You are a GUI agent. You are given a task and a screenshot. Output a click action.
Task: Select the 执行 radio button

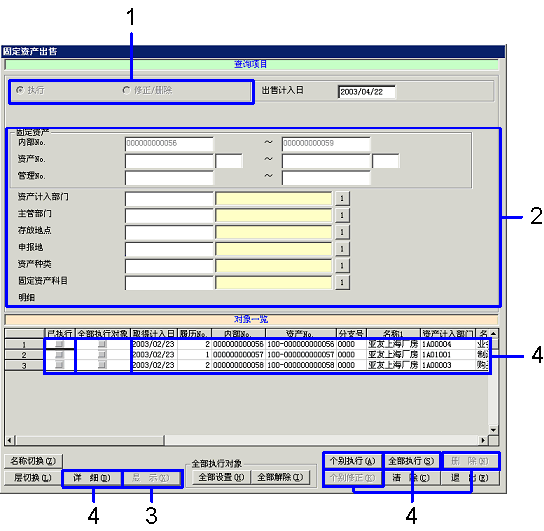tap(20, 90)
